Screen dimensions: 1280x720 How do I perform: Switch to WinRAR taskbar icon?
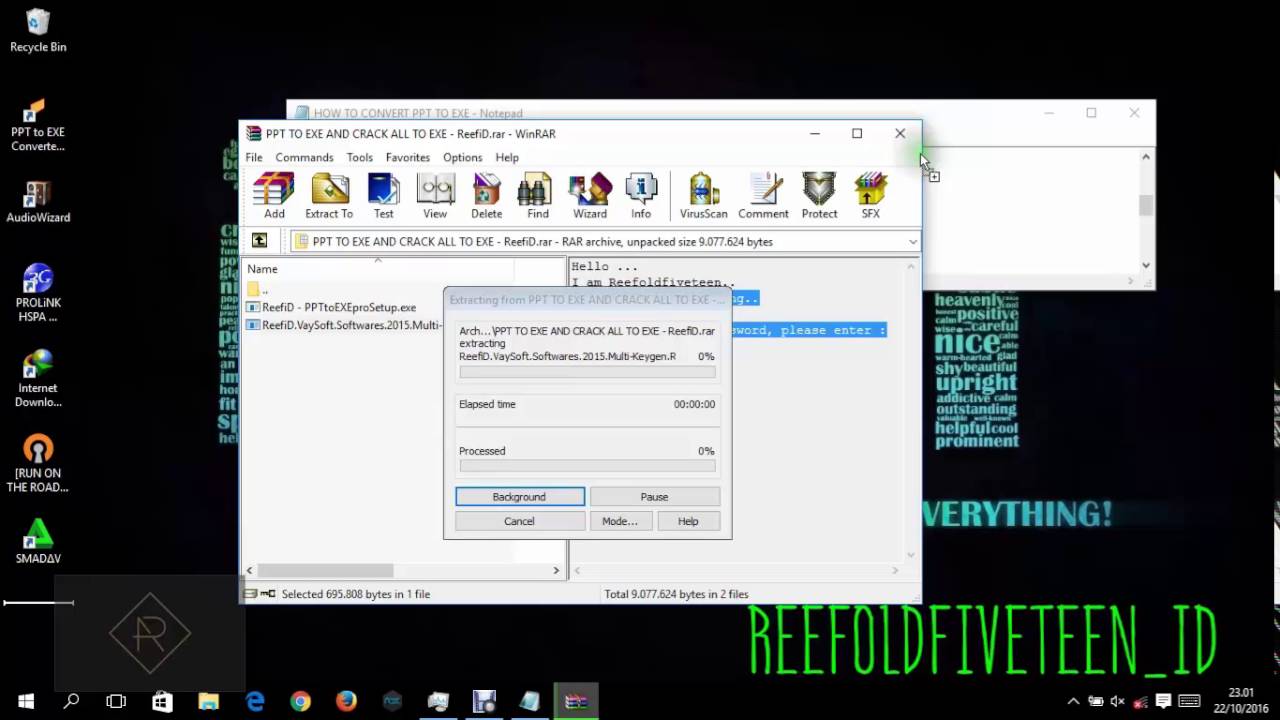(576, 701)
